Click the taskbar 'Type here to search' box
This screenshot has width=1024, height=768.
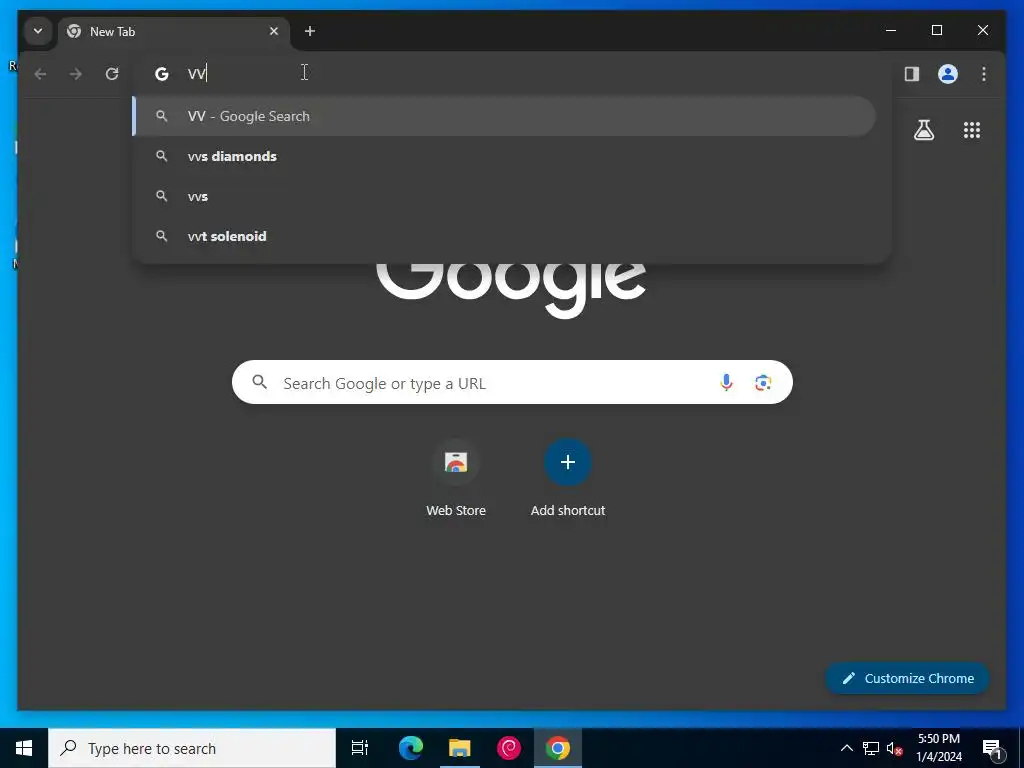click(x=192, y=748)
